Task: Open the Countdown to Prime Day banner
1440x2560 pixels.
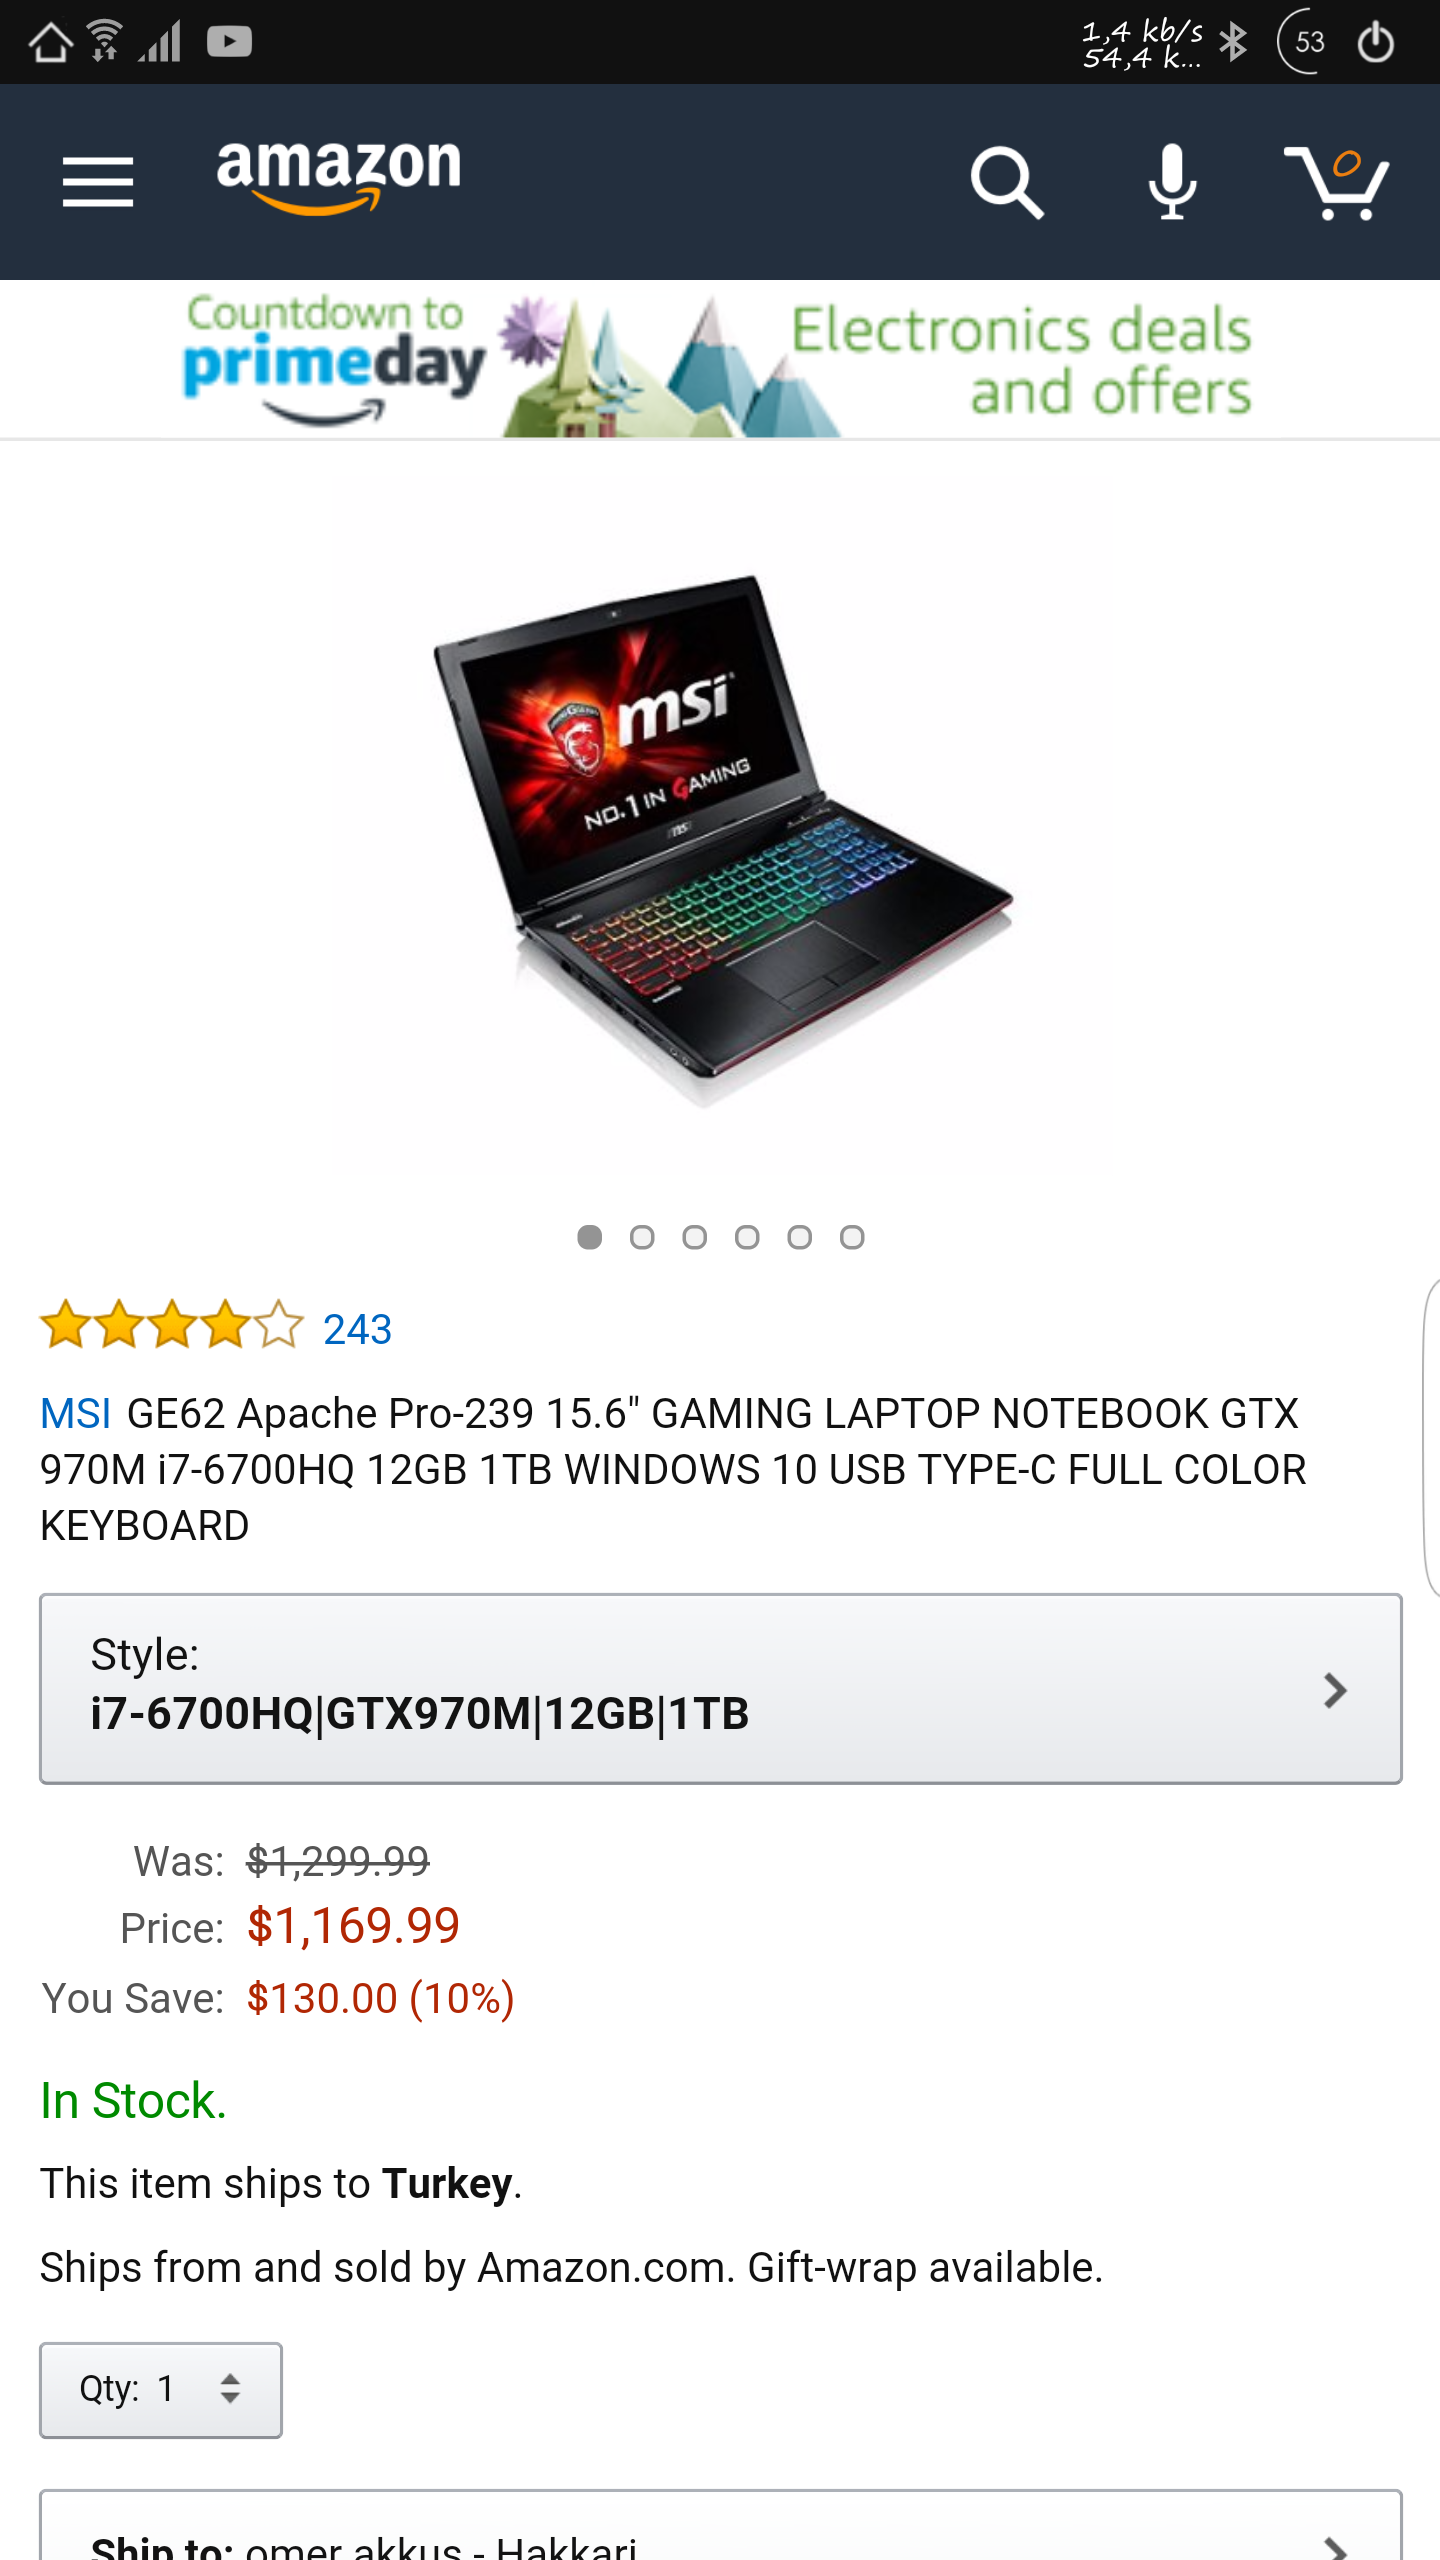Action: (x=720, y=360)
